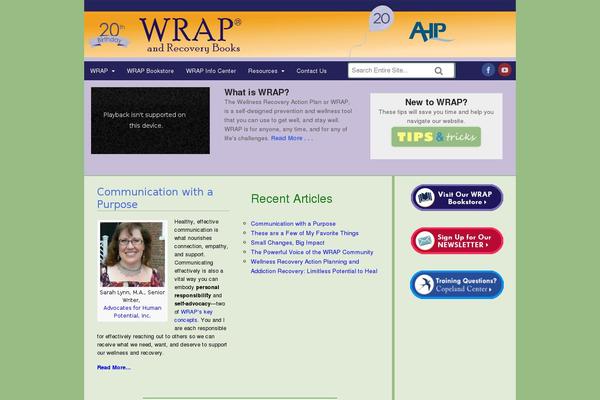Viewport: 600px width, 400px height.
Task: Open Communication with a Purpose heading
Action: (155, 198)
